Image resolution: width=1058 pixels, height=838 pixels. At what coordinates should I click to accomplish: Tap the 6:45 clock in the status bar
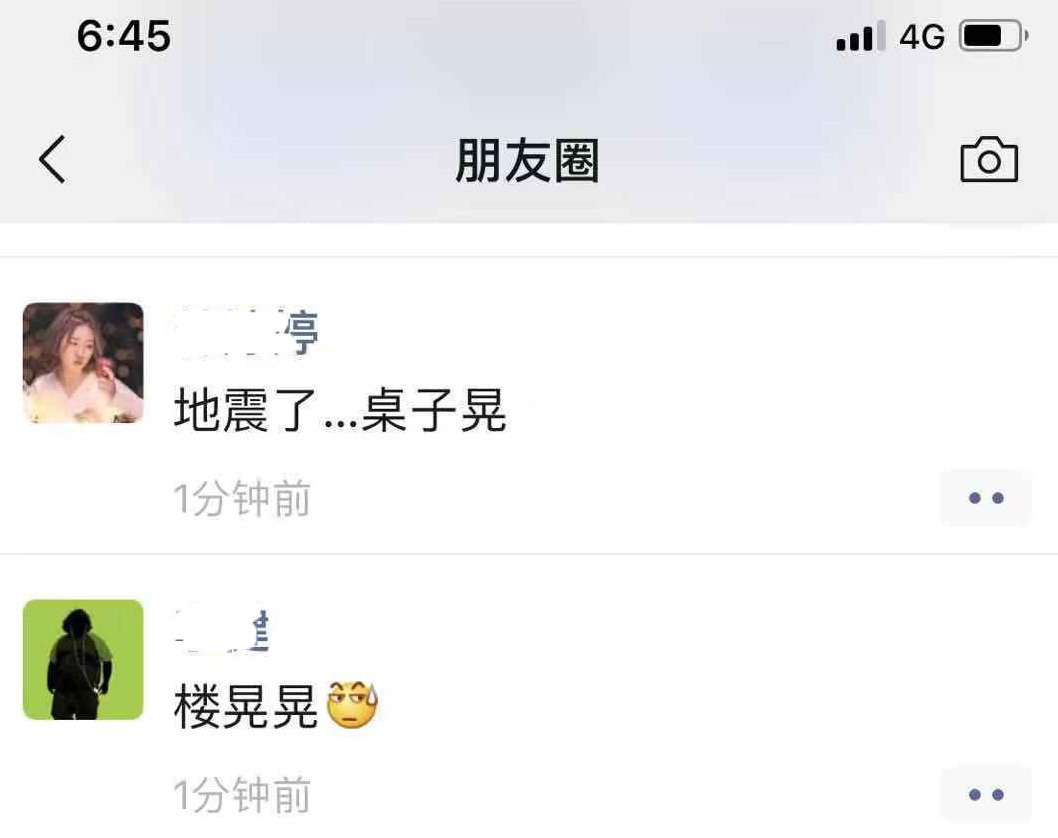pyautogui.click(x=124, y=36)
